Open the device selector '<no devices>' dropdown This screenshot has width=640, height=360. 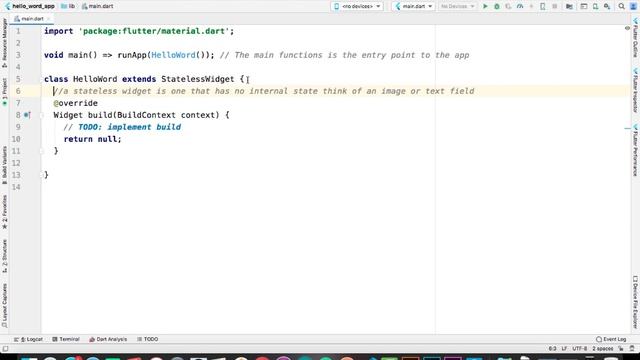pyautogui.click(x=357, y=6)
